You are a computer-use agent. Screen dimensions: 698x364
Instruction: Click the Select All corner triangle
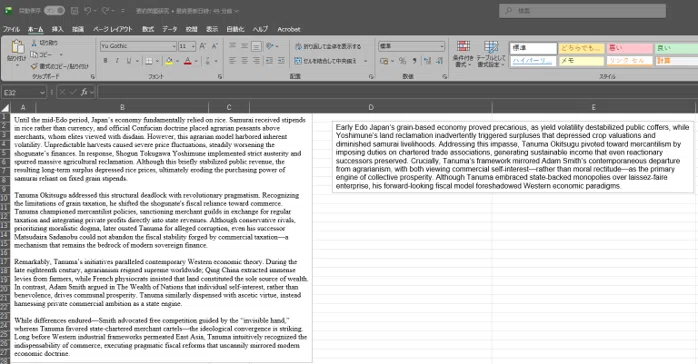pyautogui.click(x=5, y=107)
